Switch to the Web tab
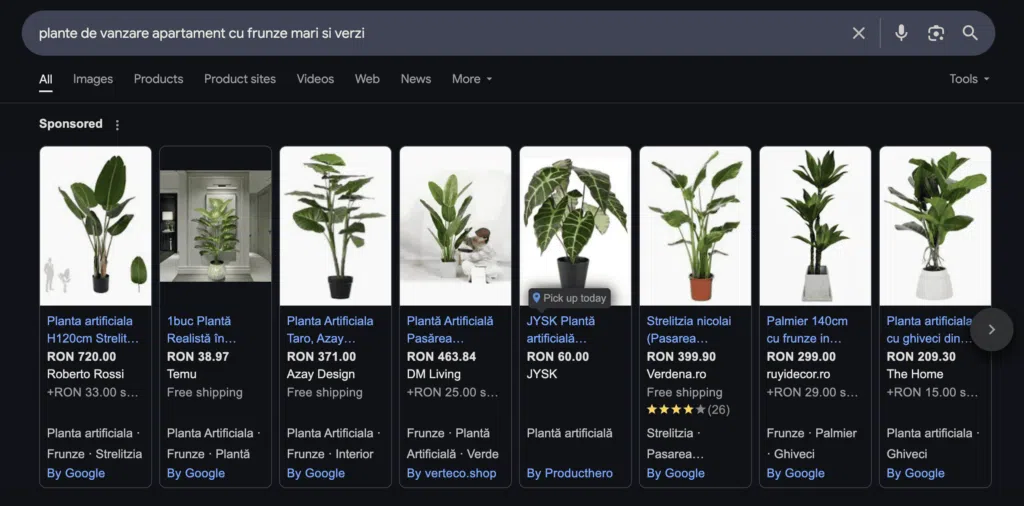 pos(367,79)
